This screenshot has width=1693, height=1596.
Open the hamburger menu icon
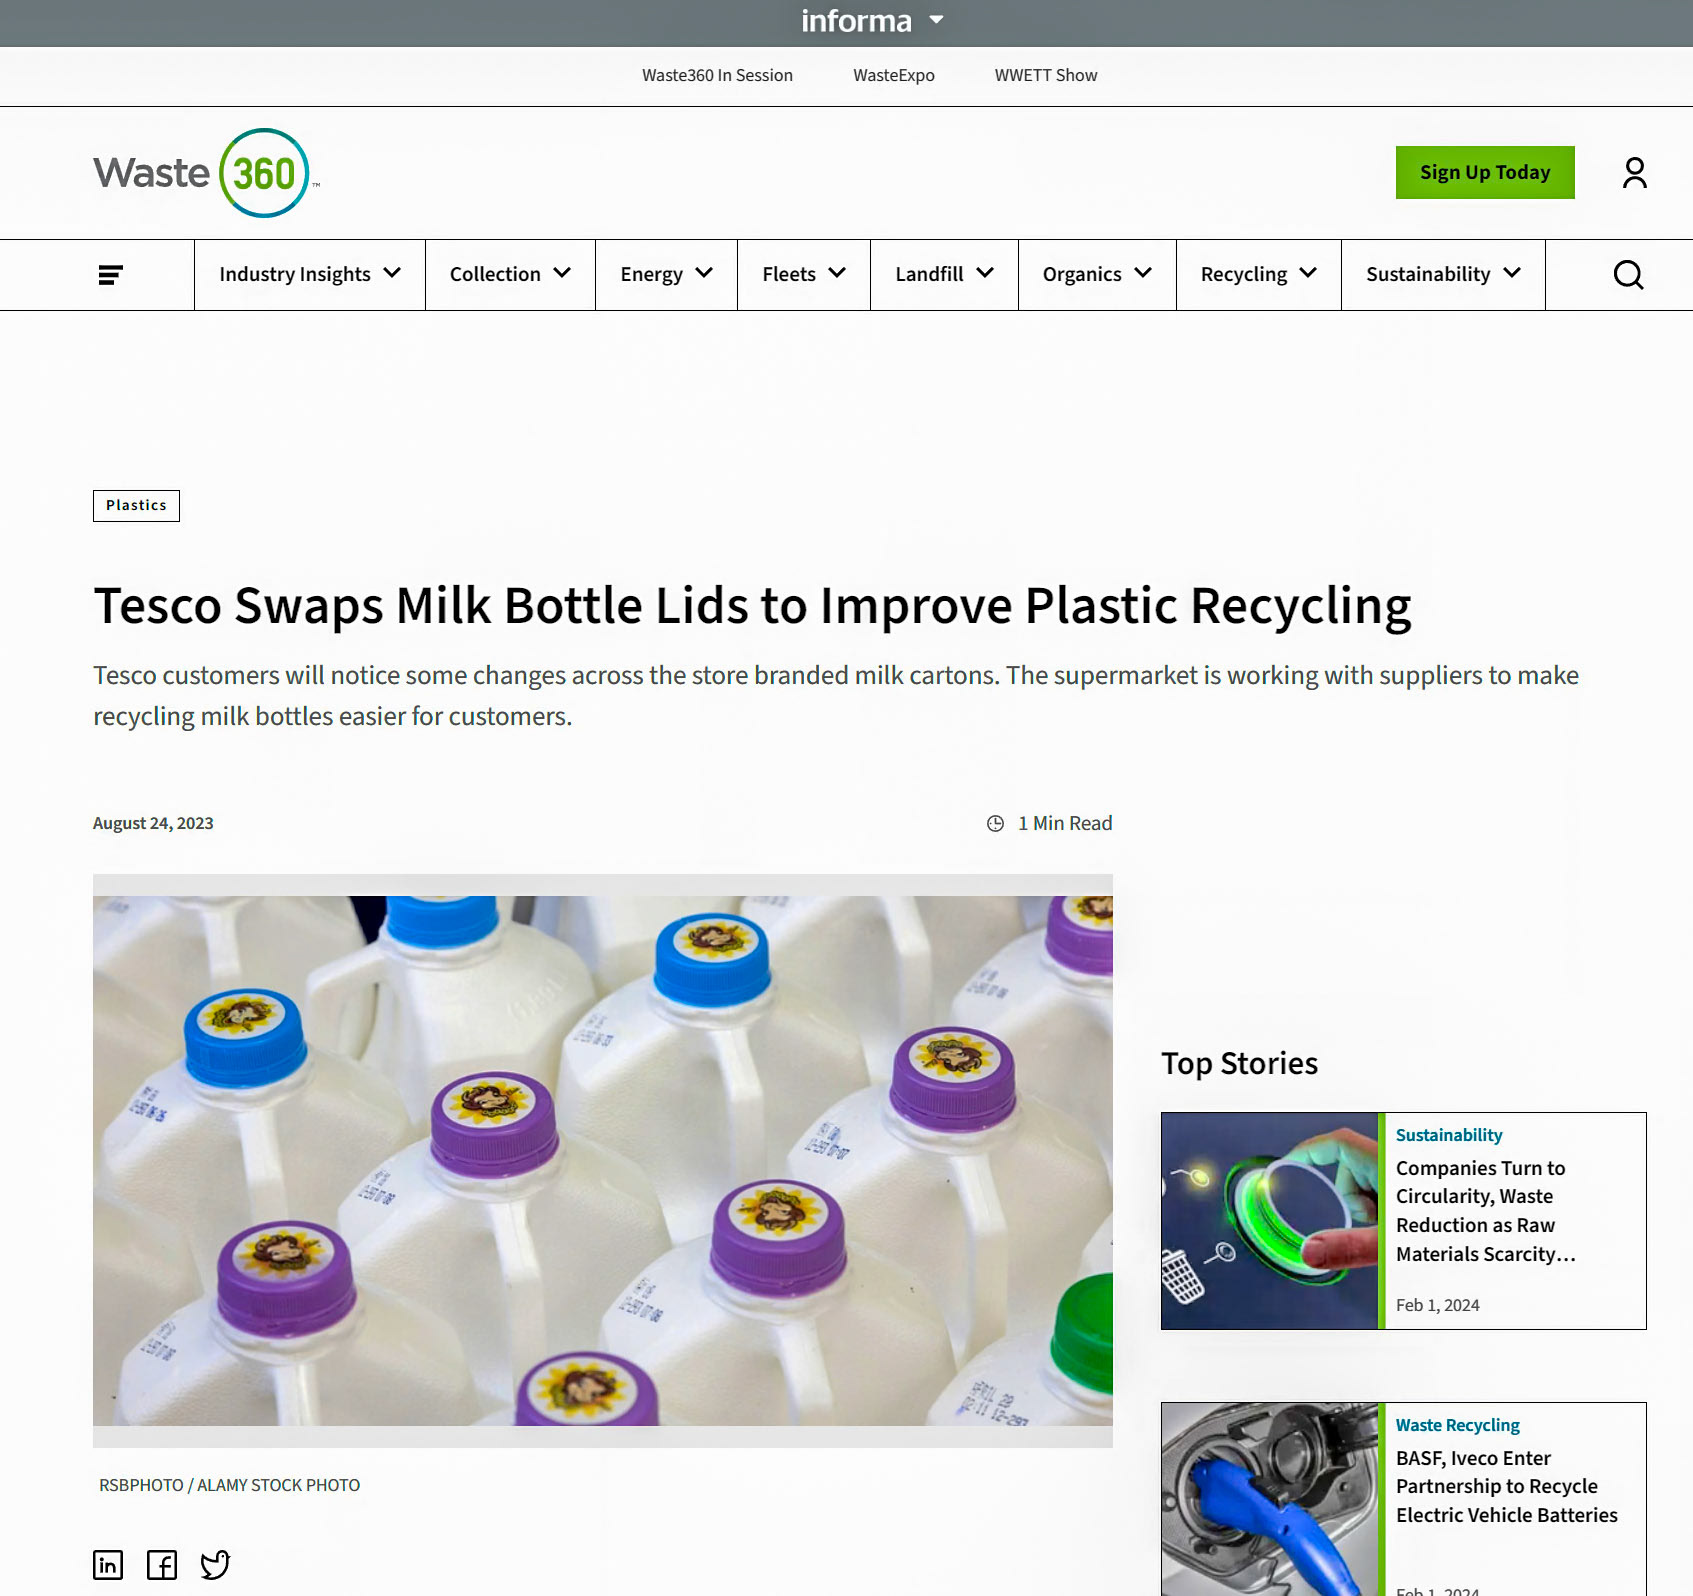pos(110,275)
